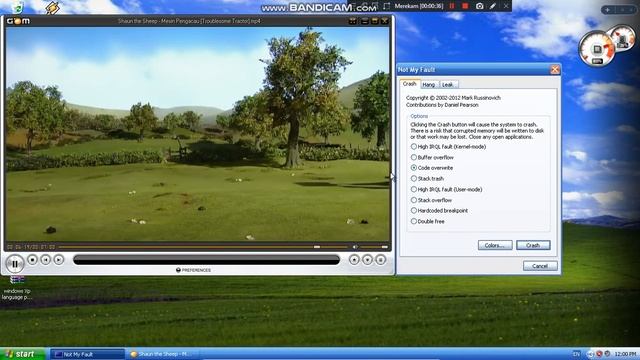Skip to previous track in GOM Player

[45, 260]
